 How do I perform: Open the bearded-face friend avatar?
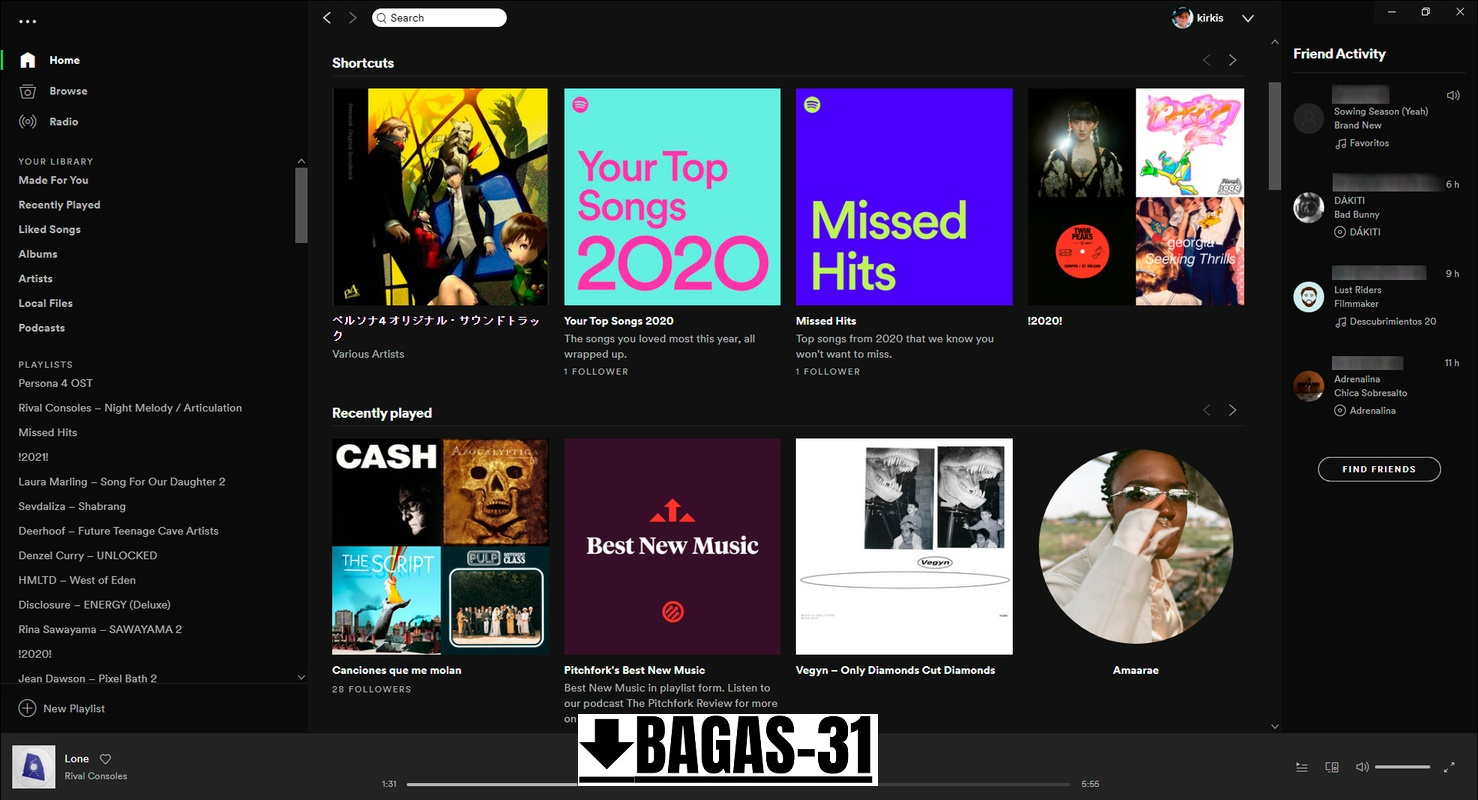point(1309,297)
